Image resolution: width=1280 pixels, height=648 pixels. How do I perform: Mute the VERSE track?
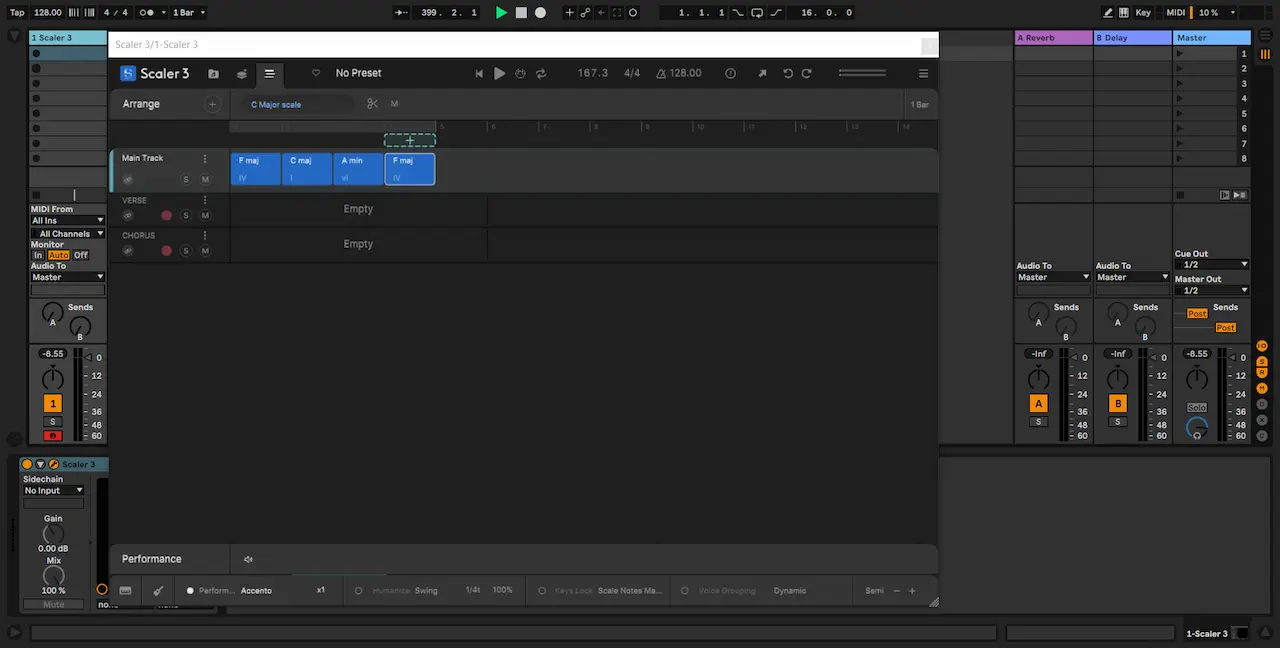click(205, 215)
